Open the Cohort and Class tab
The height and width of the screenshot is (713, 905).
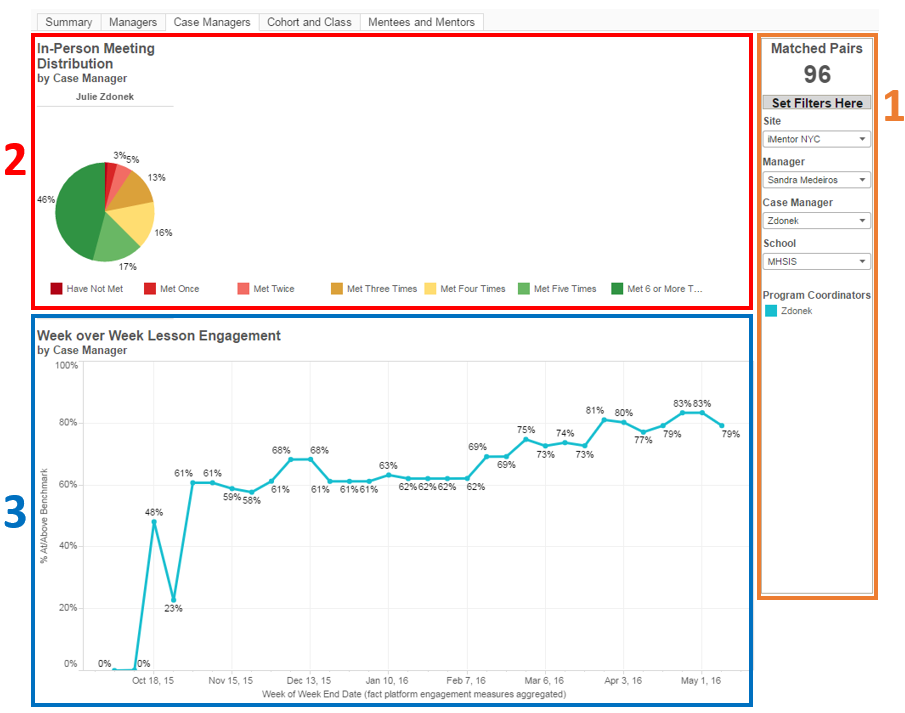click(x=309, y=22)
